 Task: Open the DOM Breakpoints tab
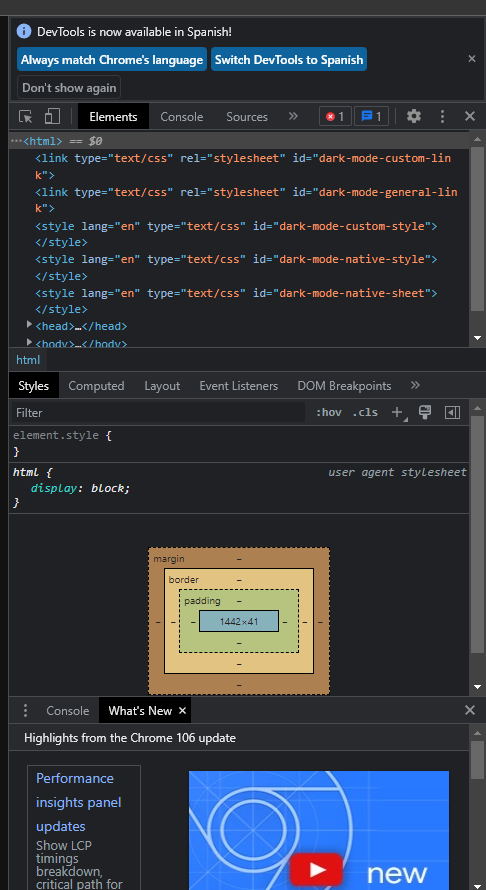[x=344, y=386]
